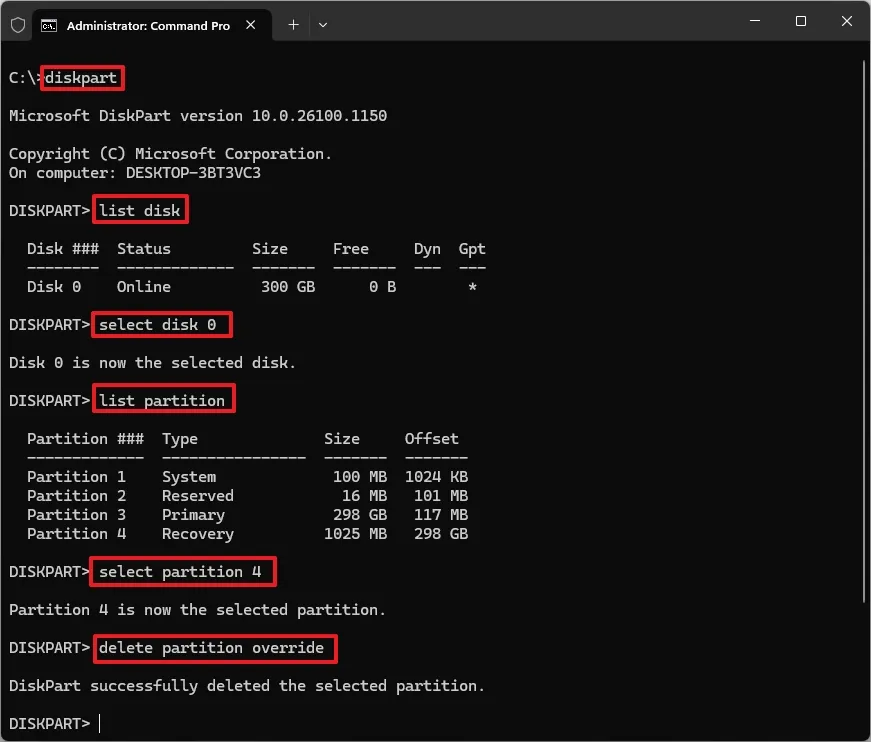
Task: Open a new terminal tab with plus button
Action: (291, 25)
